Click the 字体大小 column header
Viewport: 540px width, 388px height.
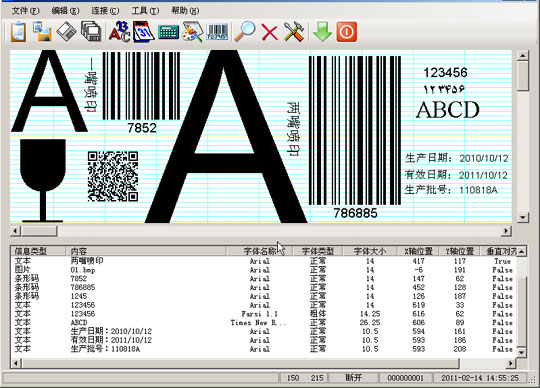click(x=370, y=251)
